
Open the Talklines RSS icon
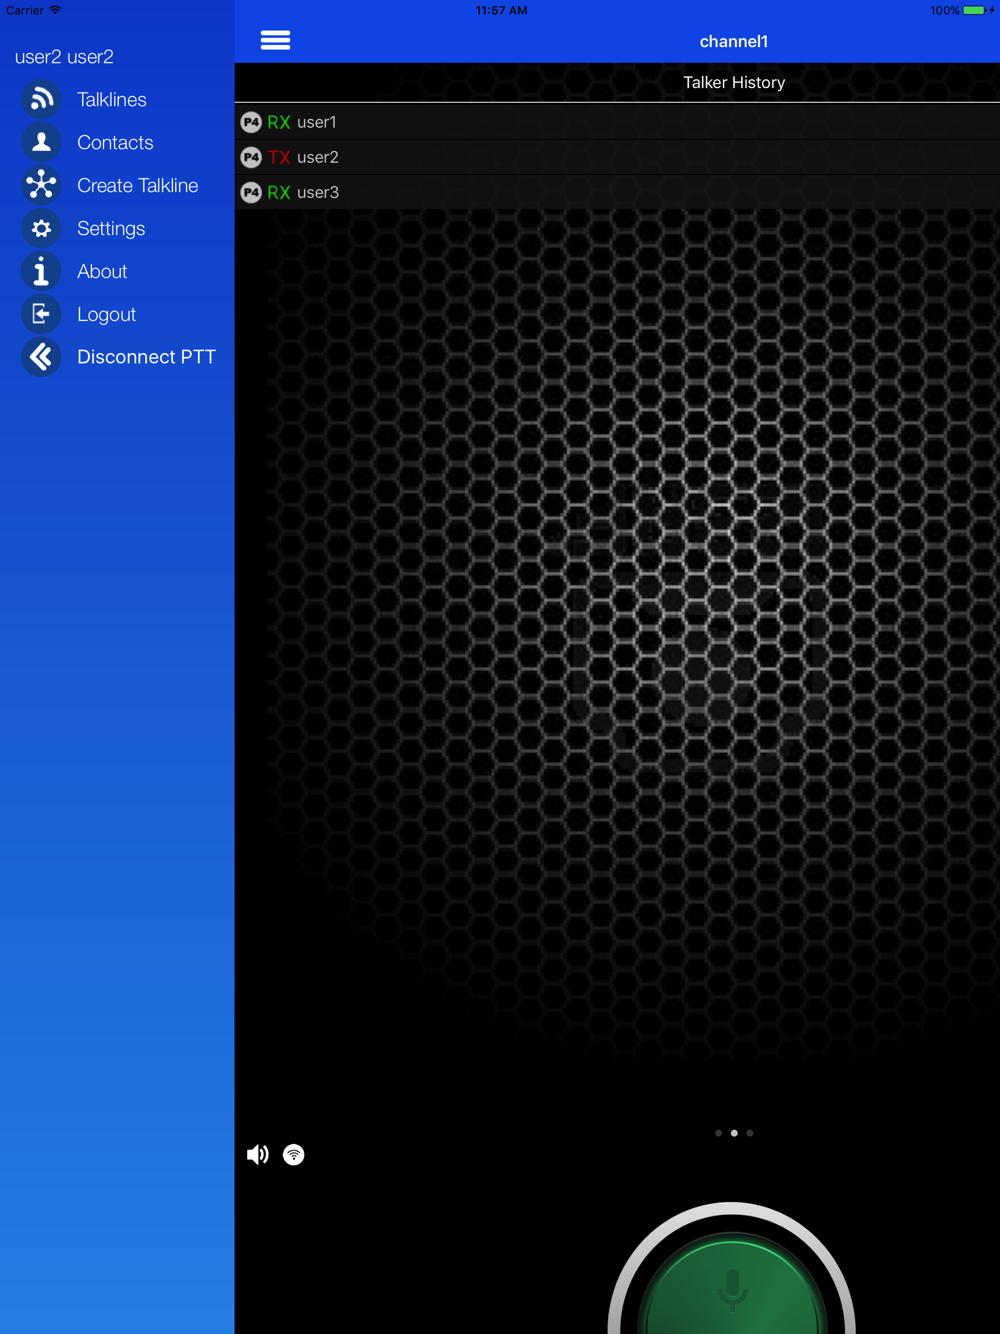coord(41,99)
